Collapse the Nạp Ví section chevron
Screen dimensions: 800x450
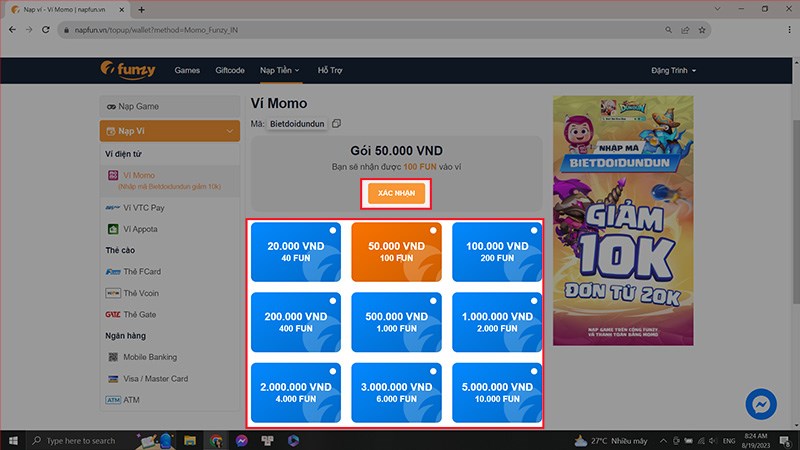[x=230, y=131]
